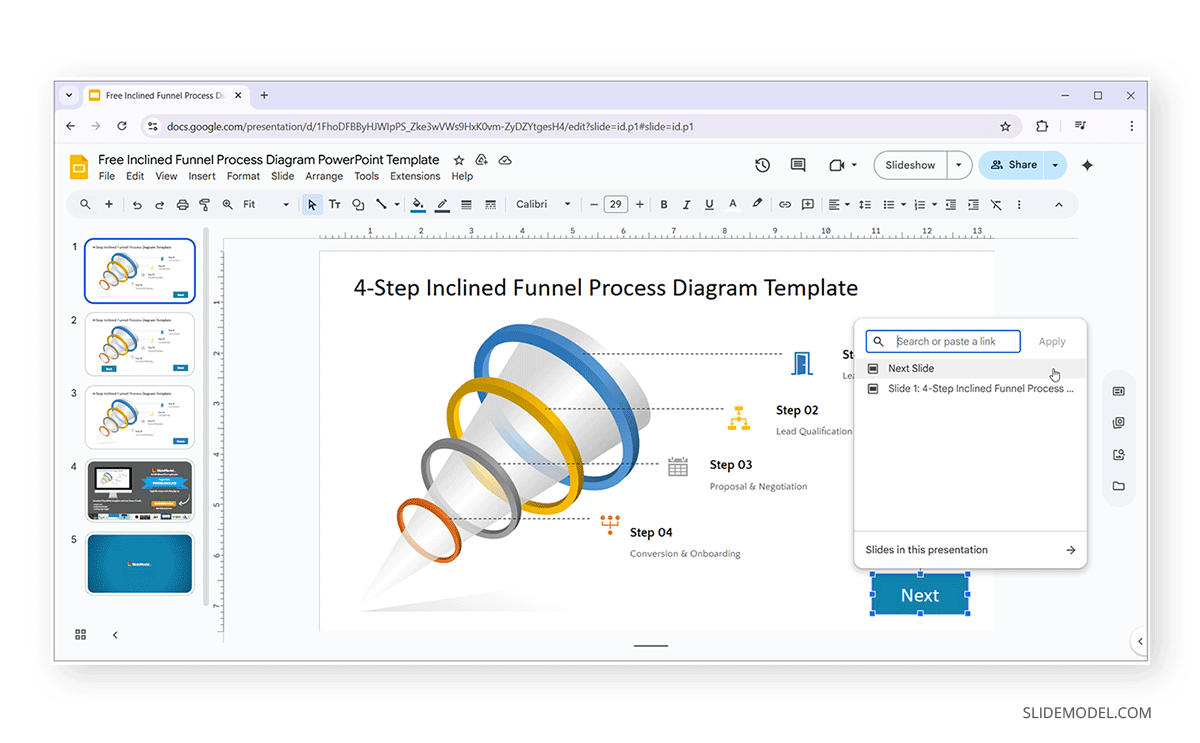Expand the line type dropdown arrow

tap(397, 204)
